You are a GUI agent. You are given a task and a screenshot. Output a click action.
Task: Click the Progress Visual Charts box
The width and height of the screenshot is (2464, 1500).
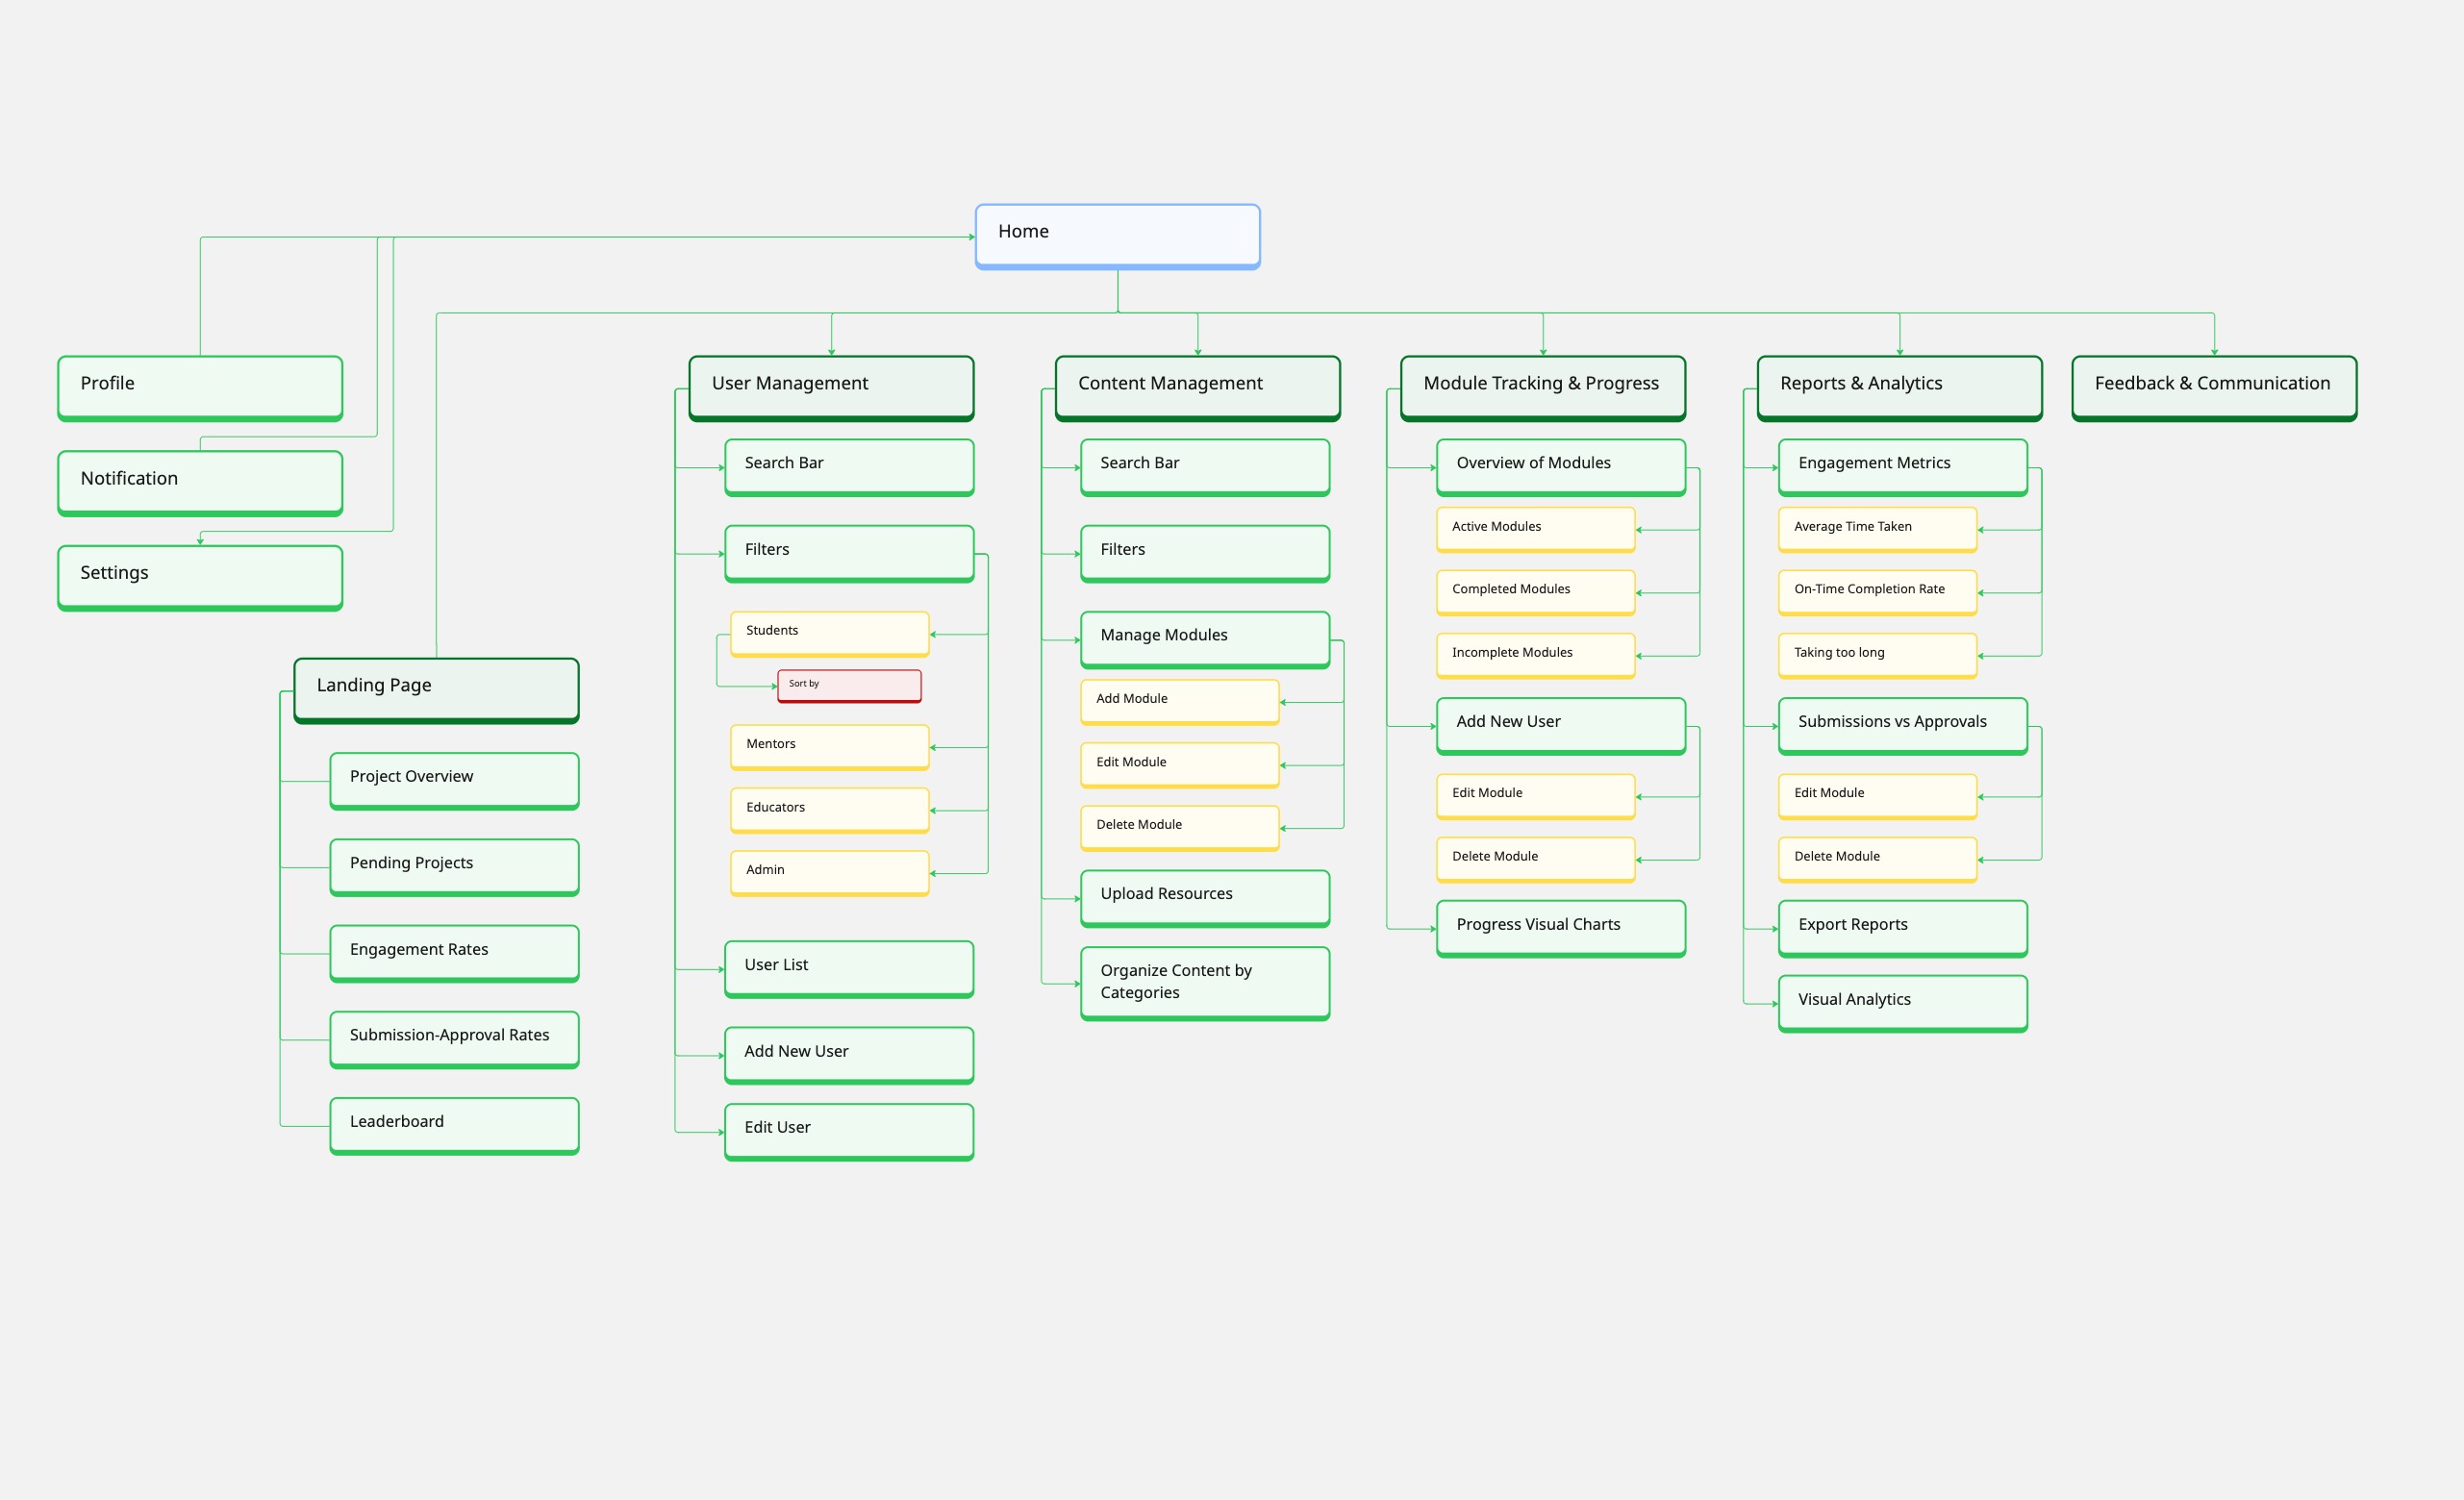pos(1560,927)
